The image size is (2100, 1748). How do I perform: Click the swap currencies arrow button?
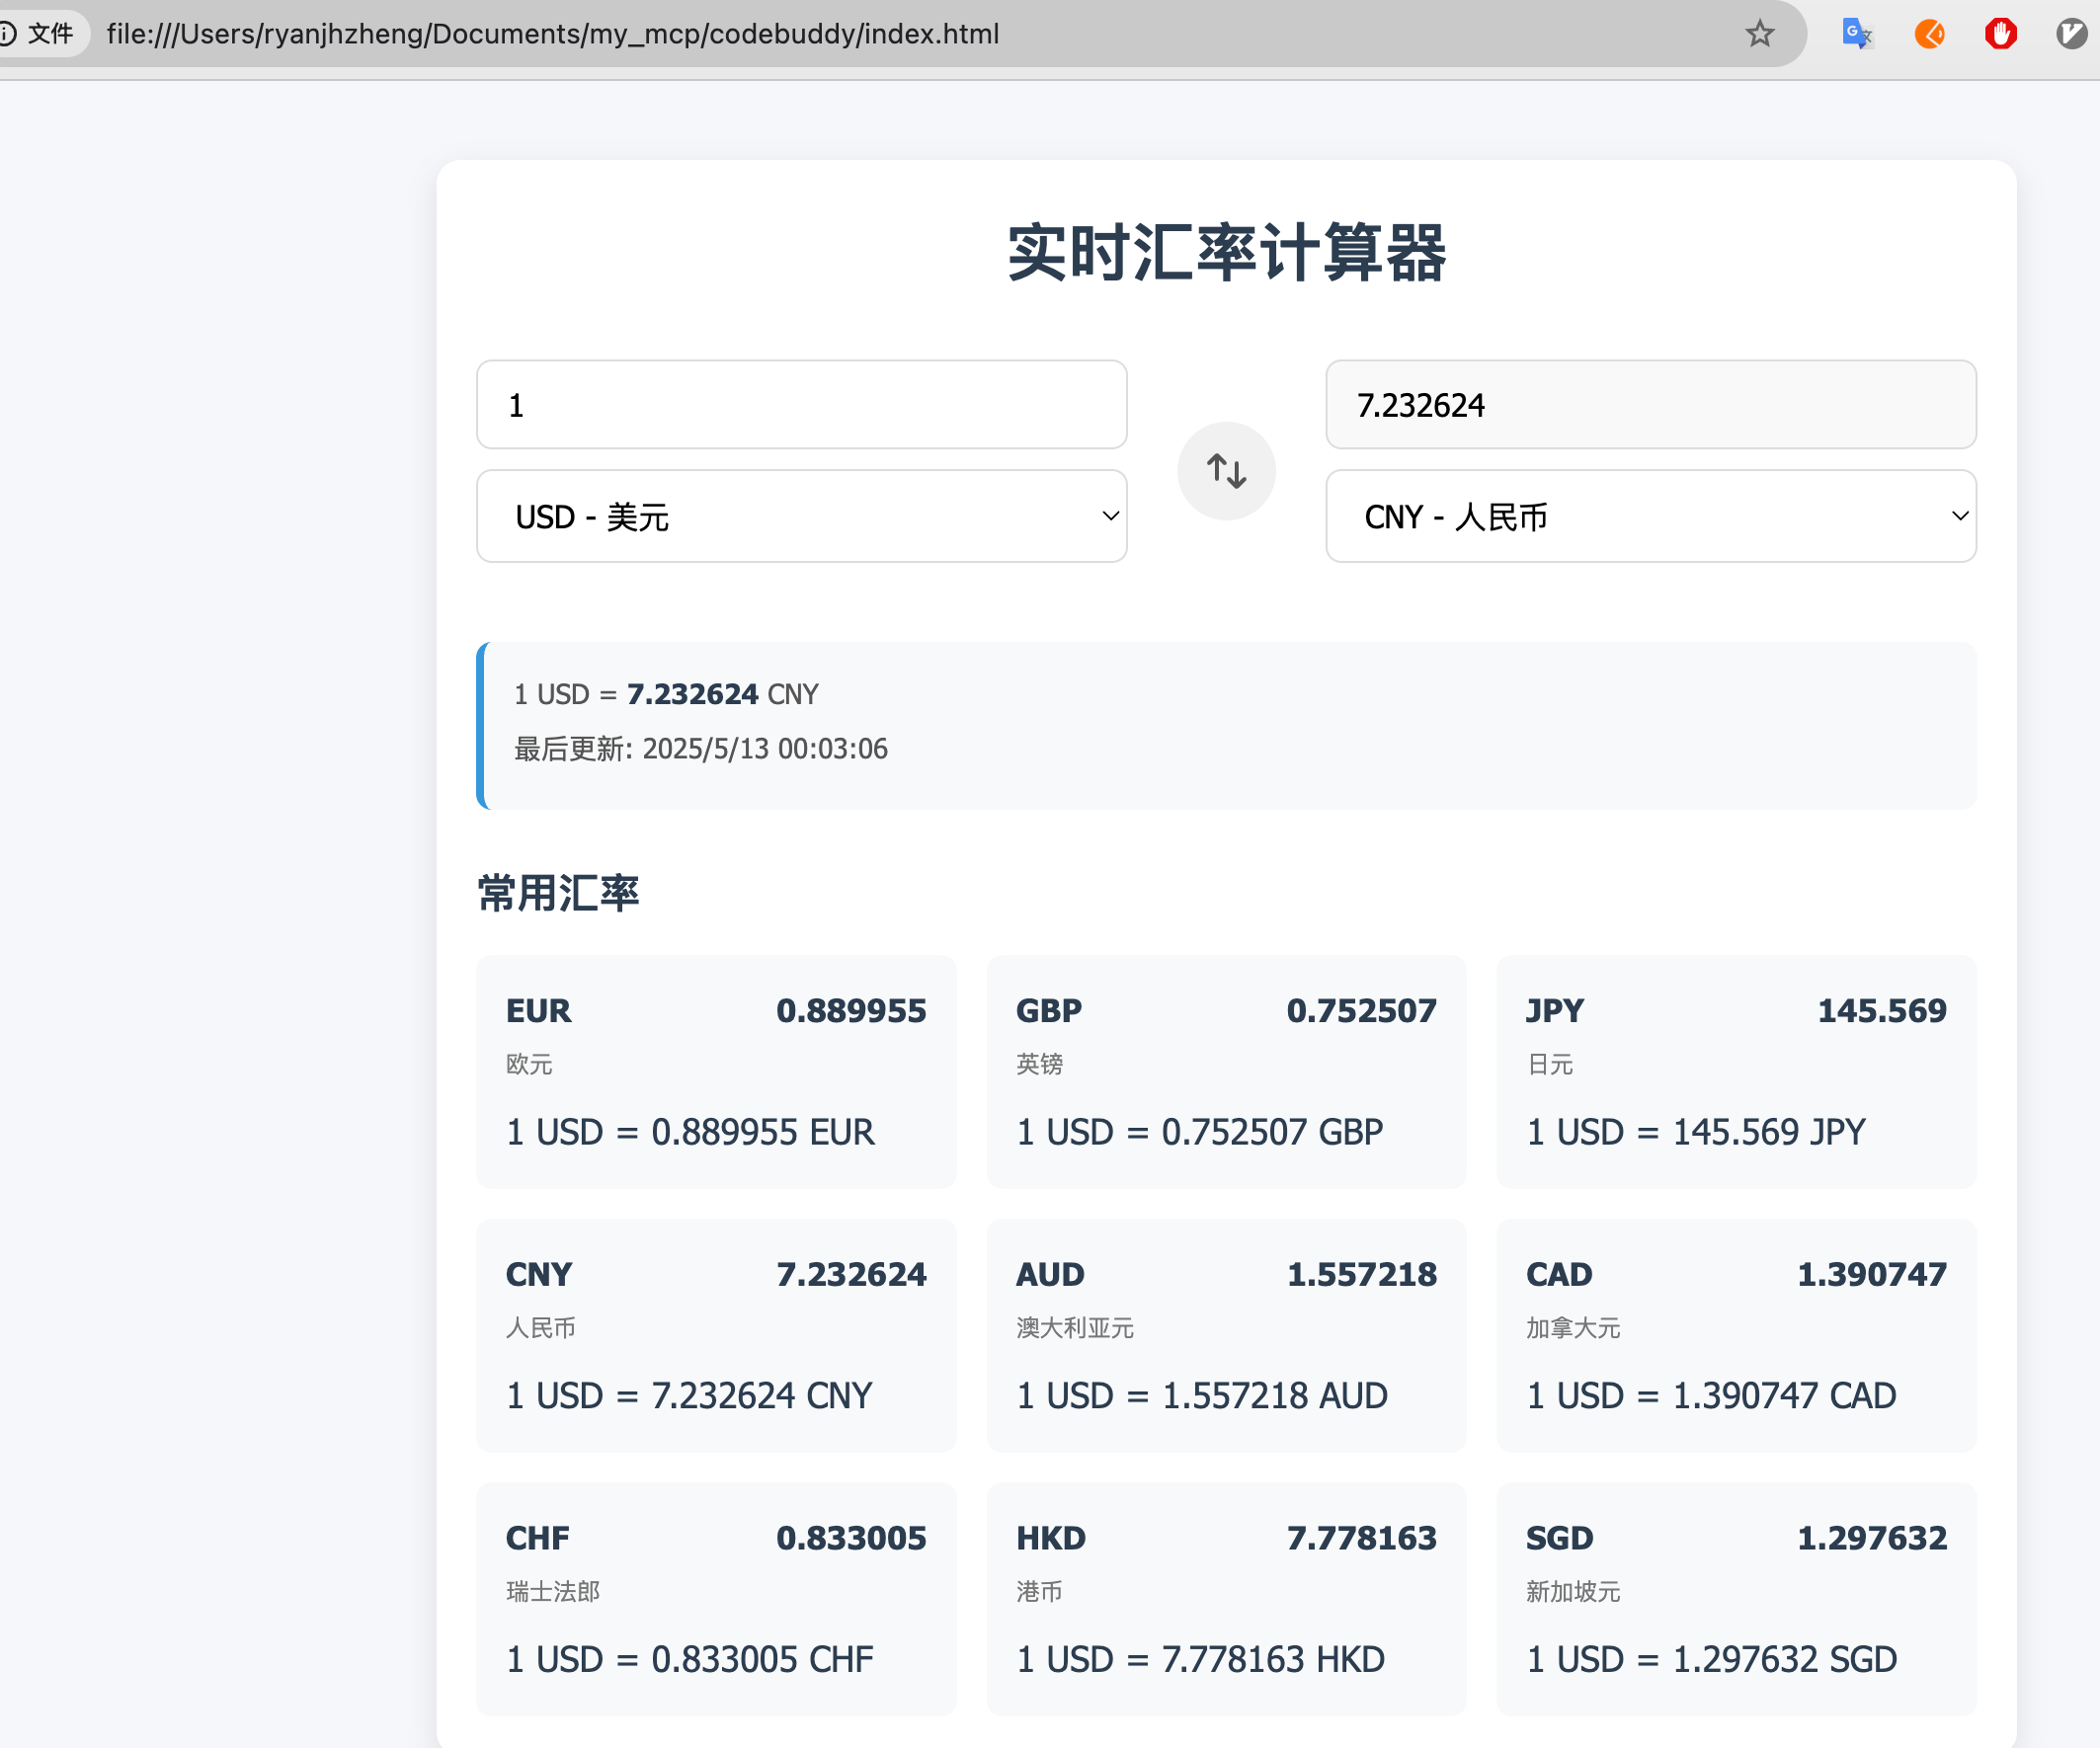pos(1226,470)
